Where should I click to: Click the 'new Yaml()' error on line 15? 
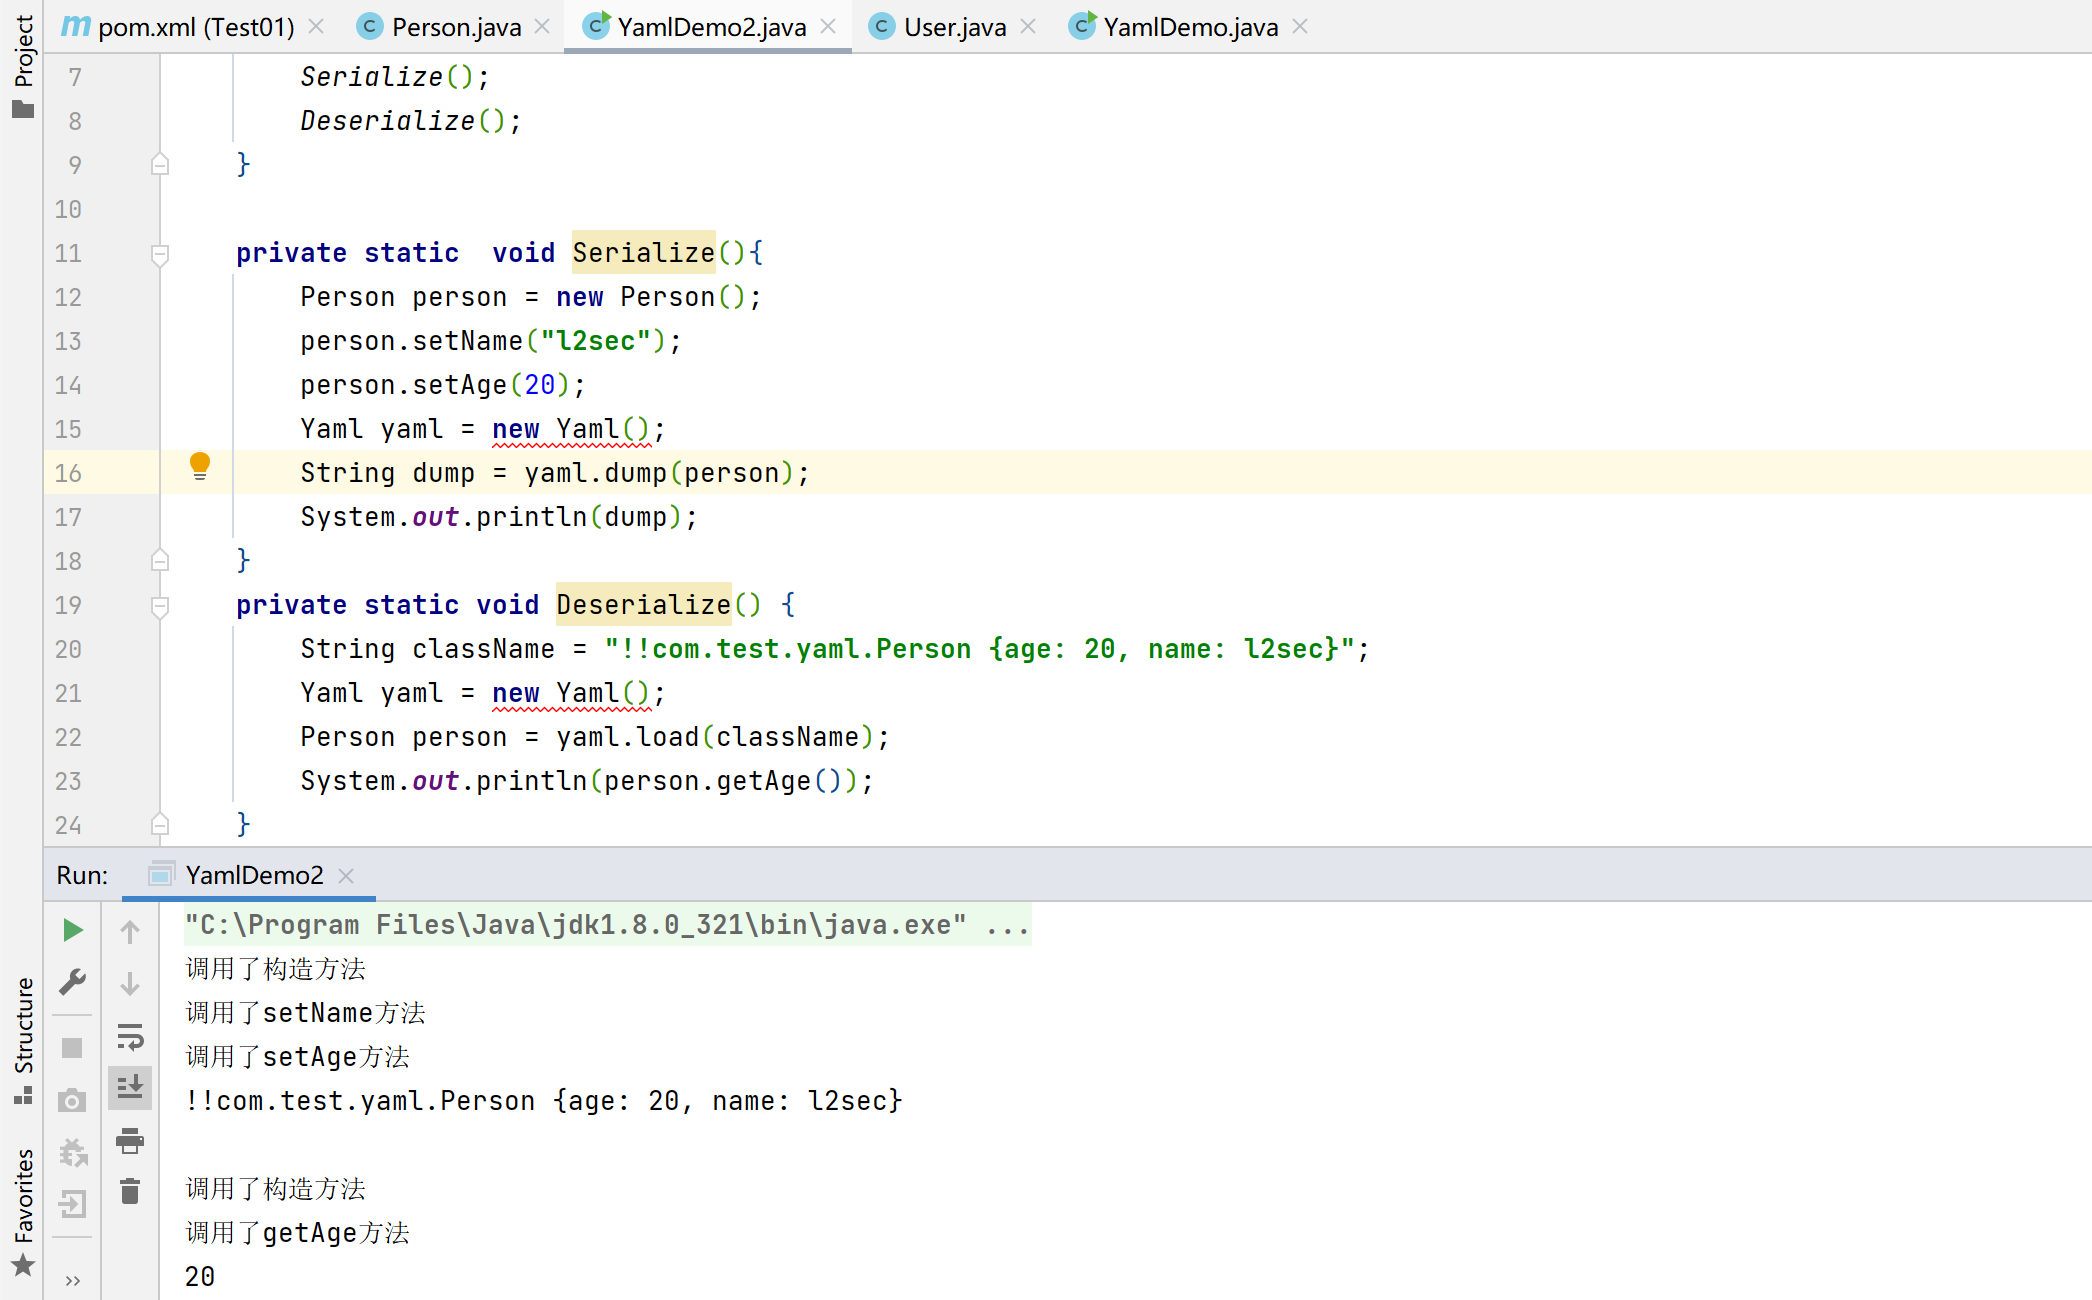click(572, 429)
